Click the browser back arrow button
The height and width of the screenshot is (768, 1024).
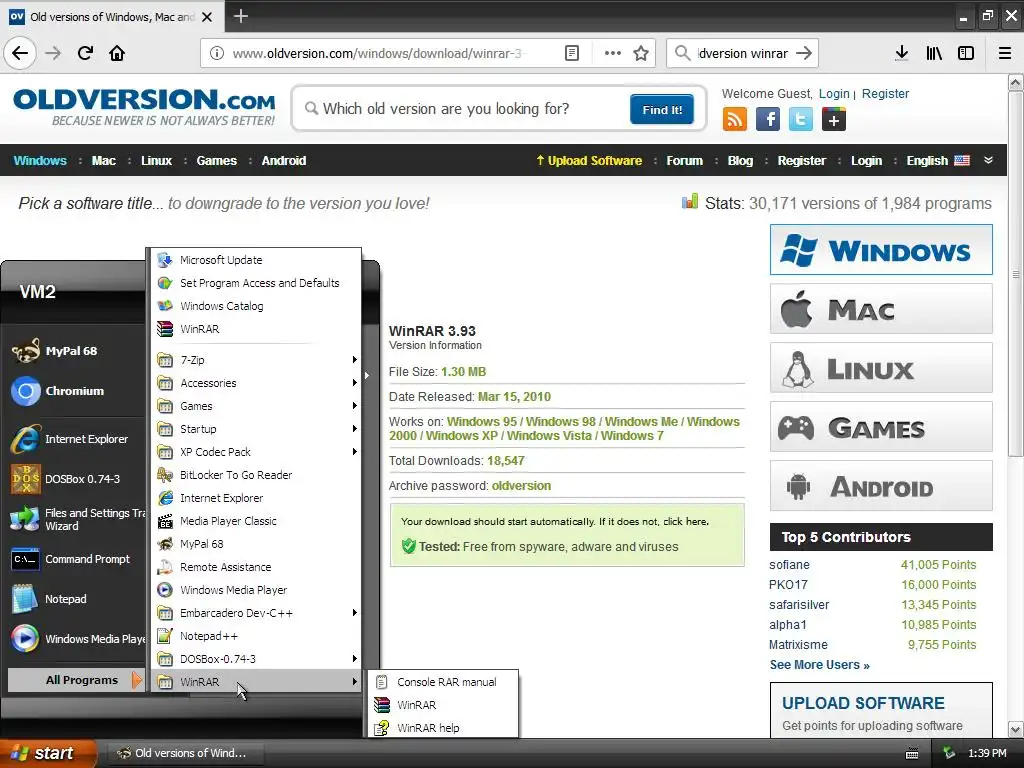tap(20, 53)
